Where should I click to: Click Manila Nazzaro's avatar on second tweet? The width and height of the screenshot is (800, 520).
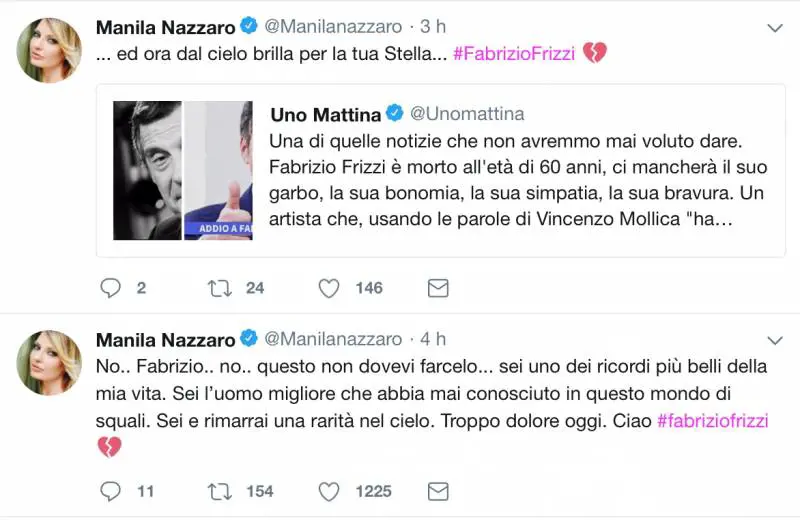pos(49,362)
